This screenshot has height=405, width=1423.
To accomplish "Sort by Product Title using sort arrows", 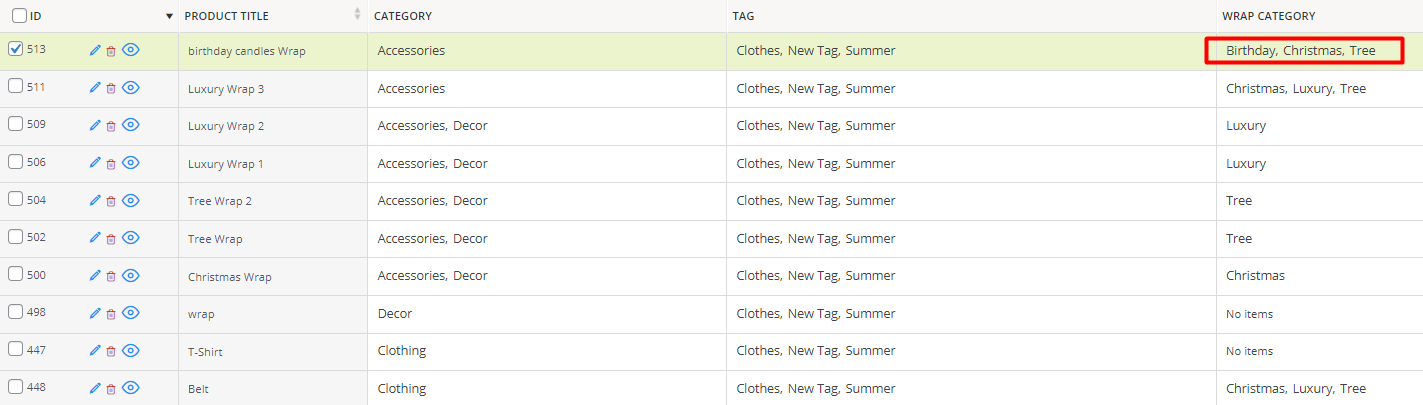I will 357,15.
